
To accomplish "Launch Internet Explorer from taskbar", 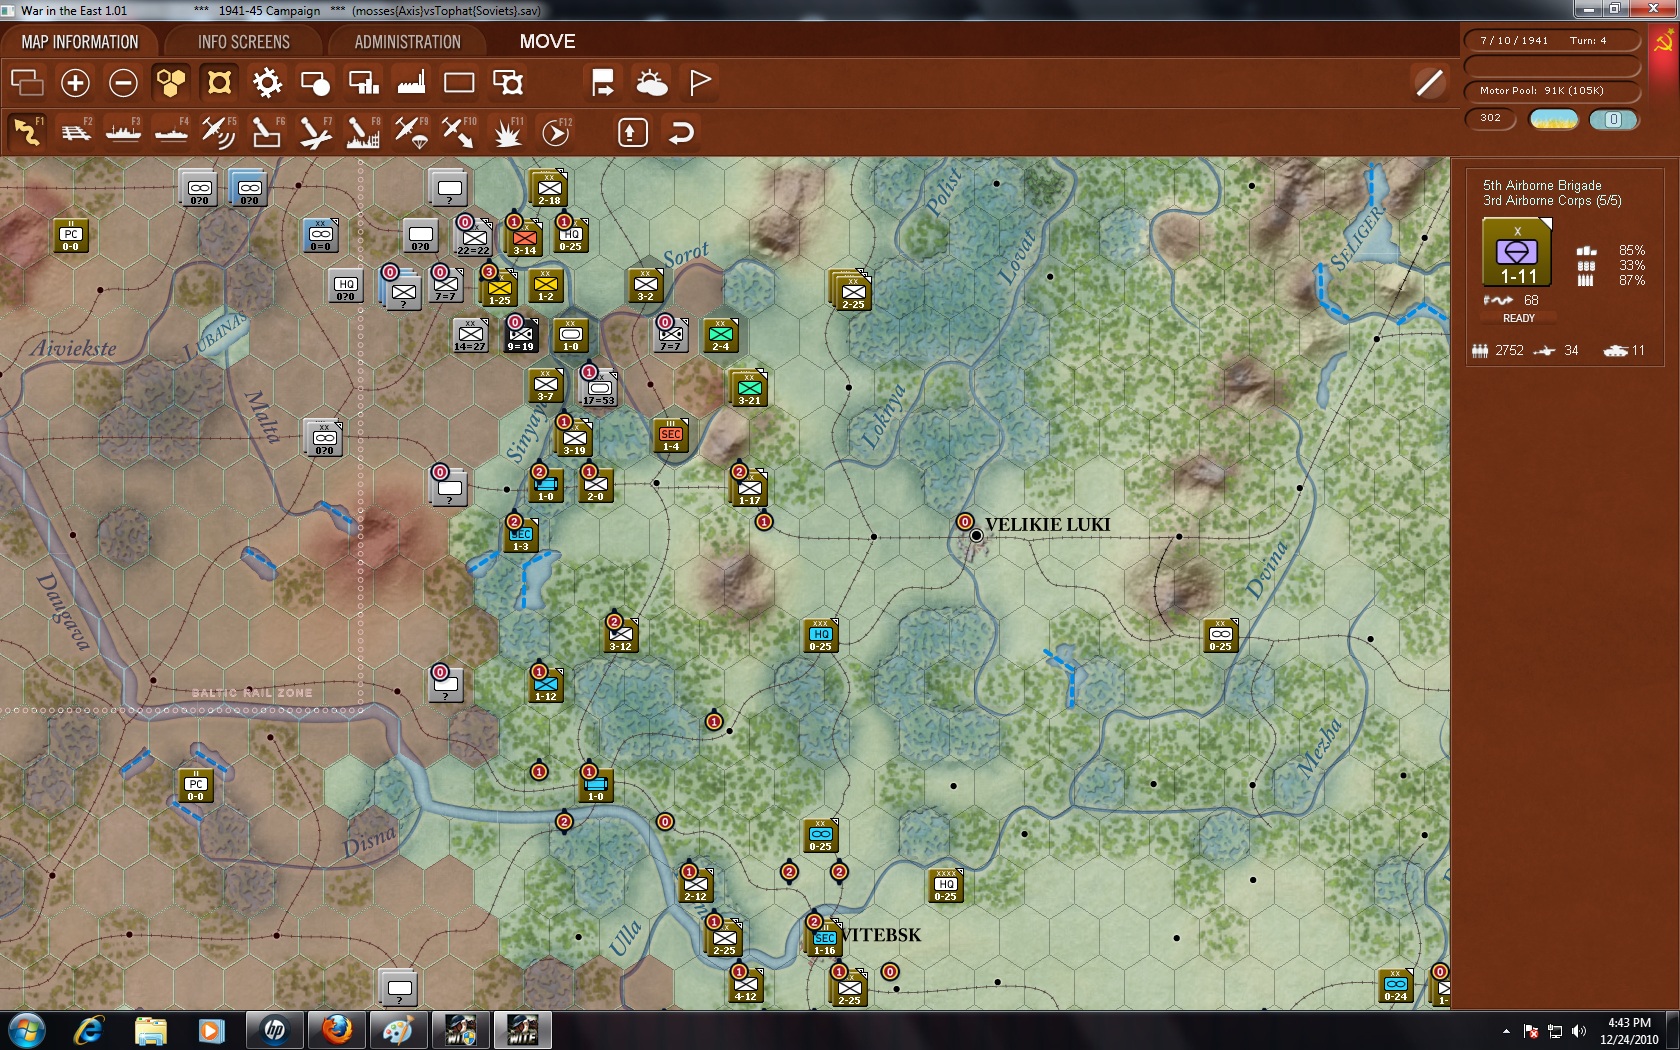I will click(x=89, y=1030).
